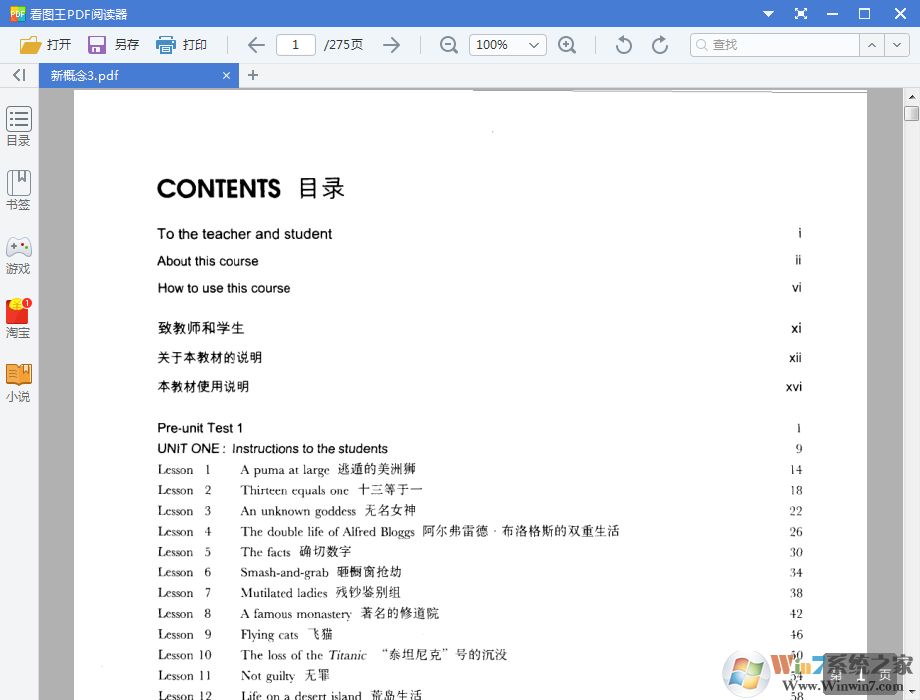Go to previous page arrow
The height and width of the screenshot is (700, 920).
coord(256,45)
